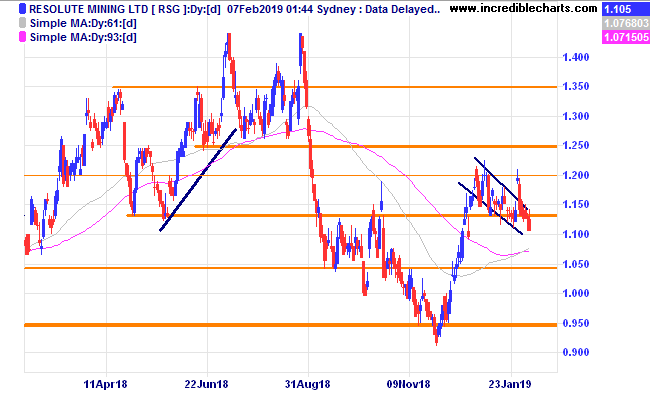651x395 pixels.
Task: Click the 1.350 price axis label
Action: pos(575,86)
